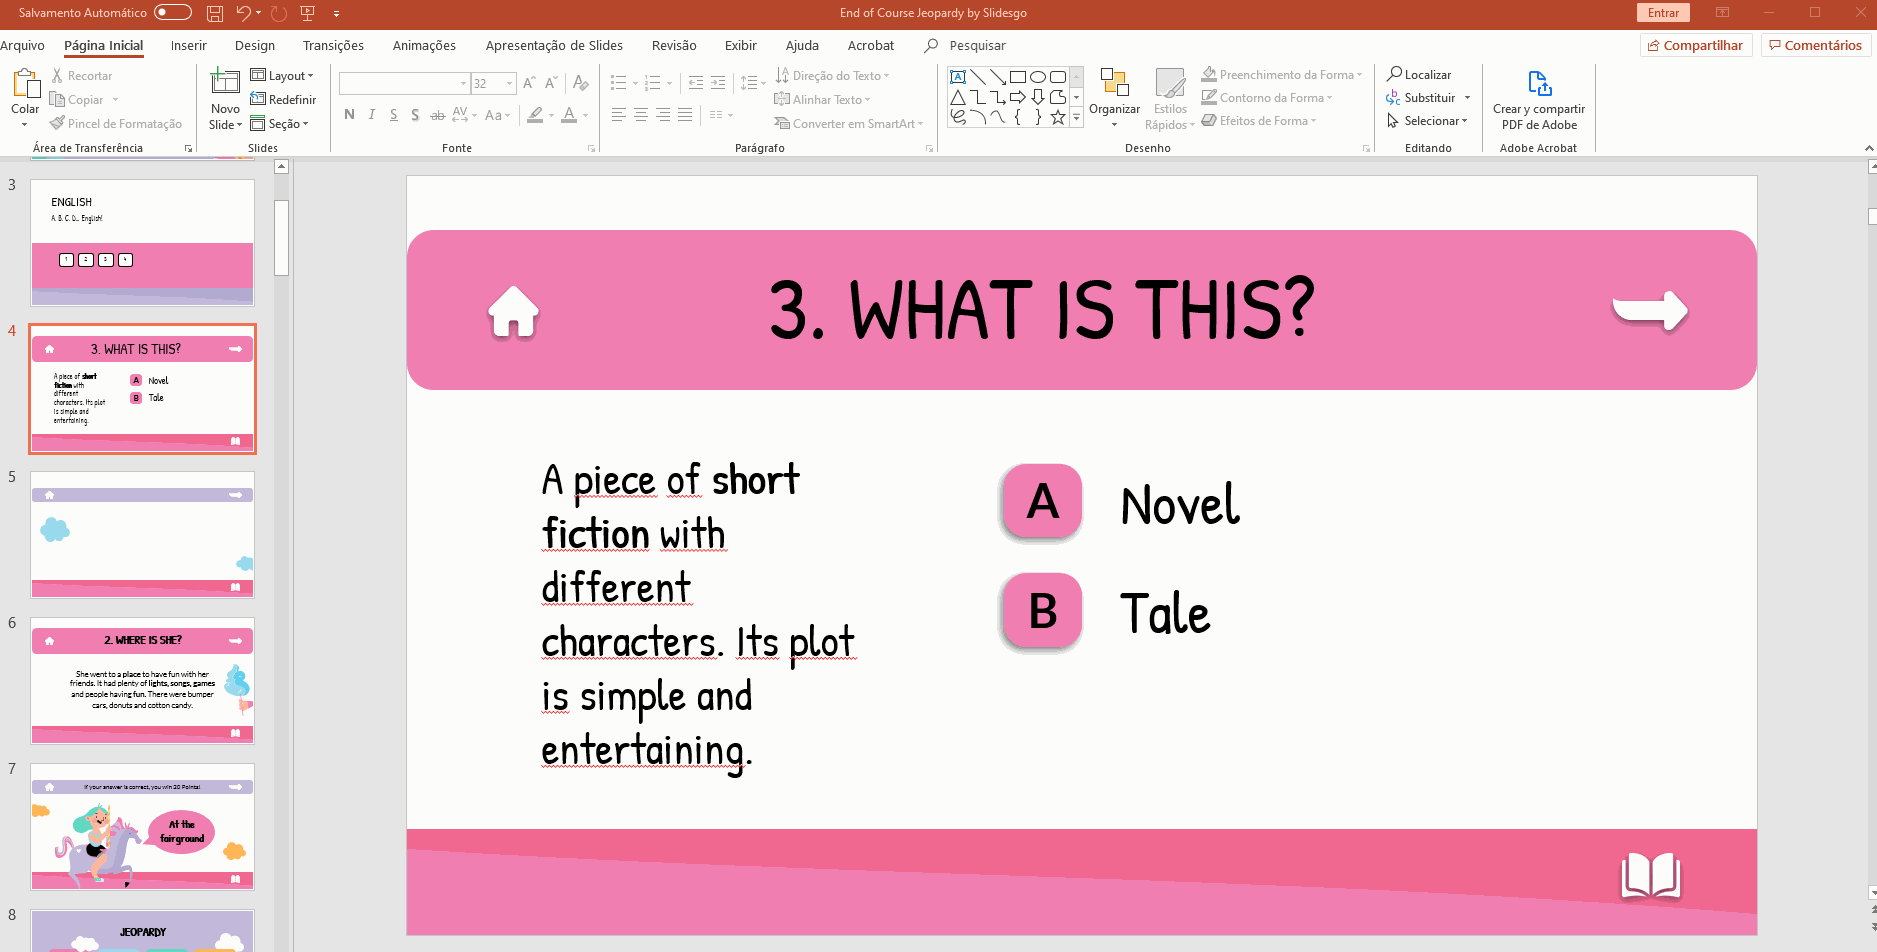Toggle align text left
The image size is (1877, 952).
point(619,115)
